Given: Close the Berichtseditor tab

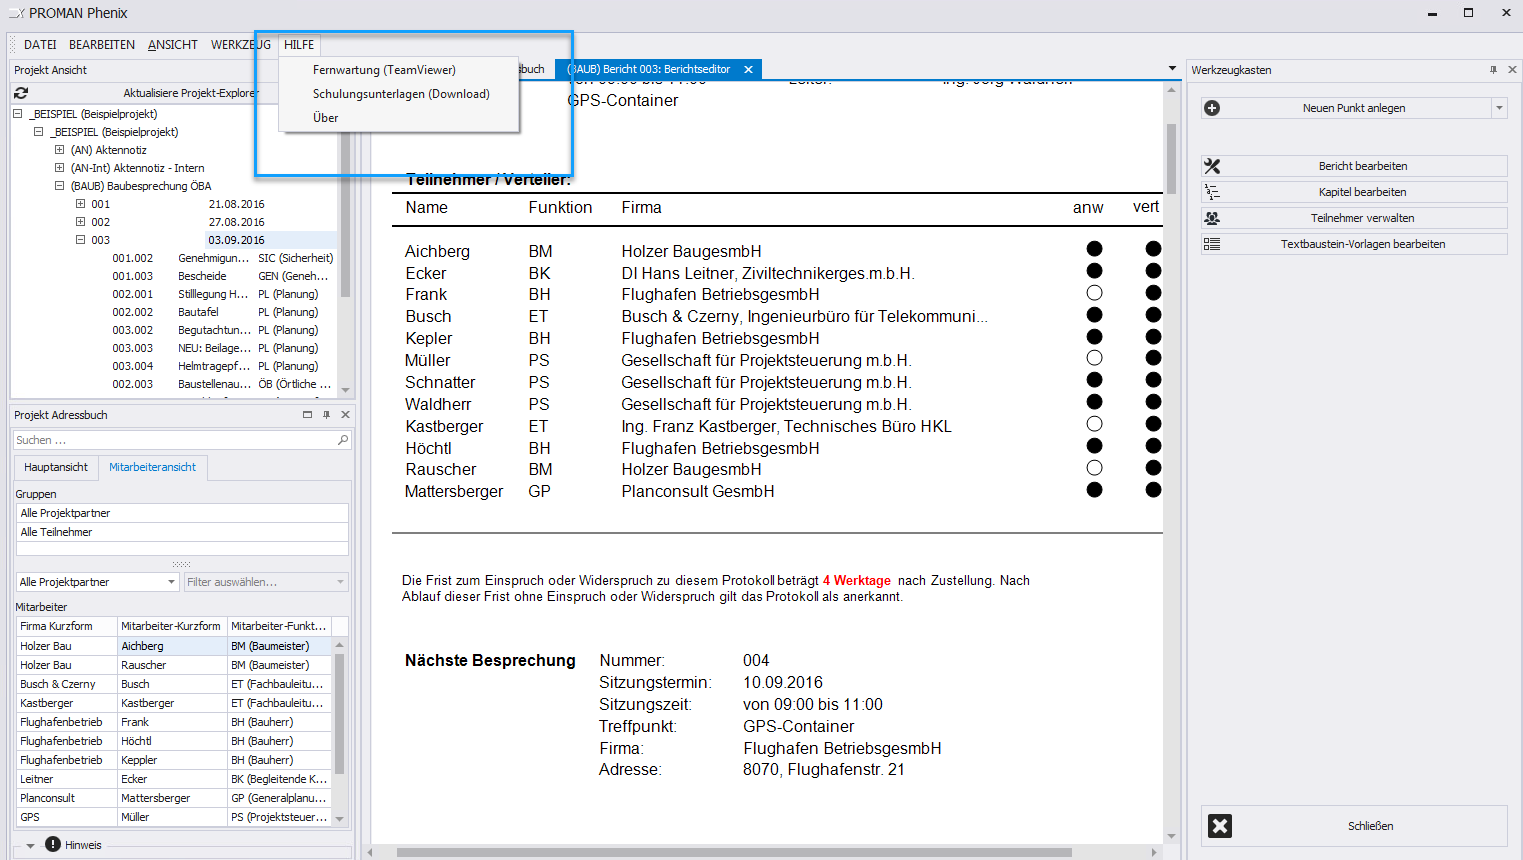Looking at the screenshot, I should tap(747, 69).
